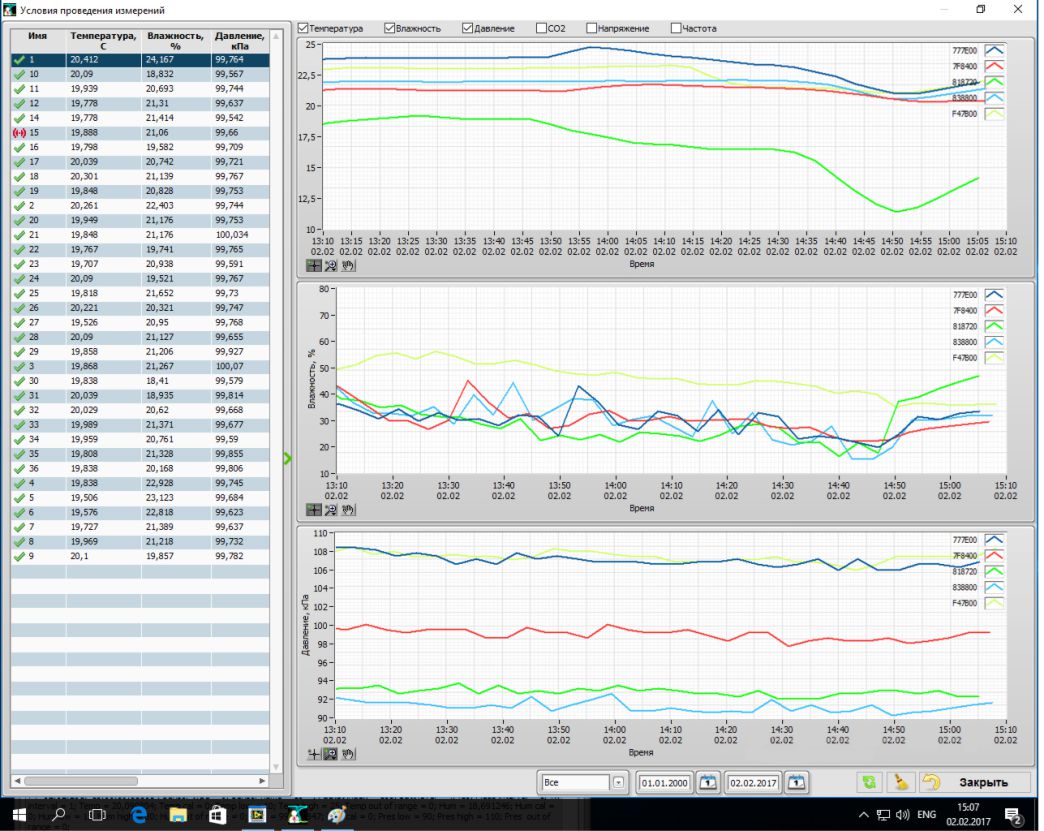Open calendar picker for end date 02.02.2017
1044x831 pixels.
point(796,782)
